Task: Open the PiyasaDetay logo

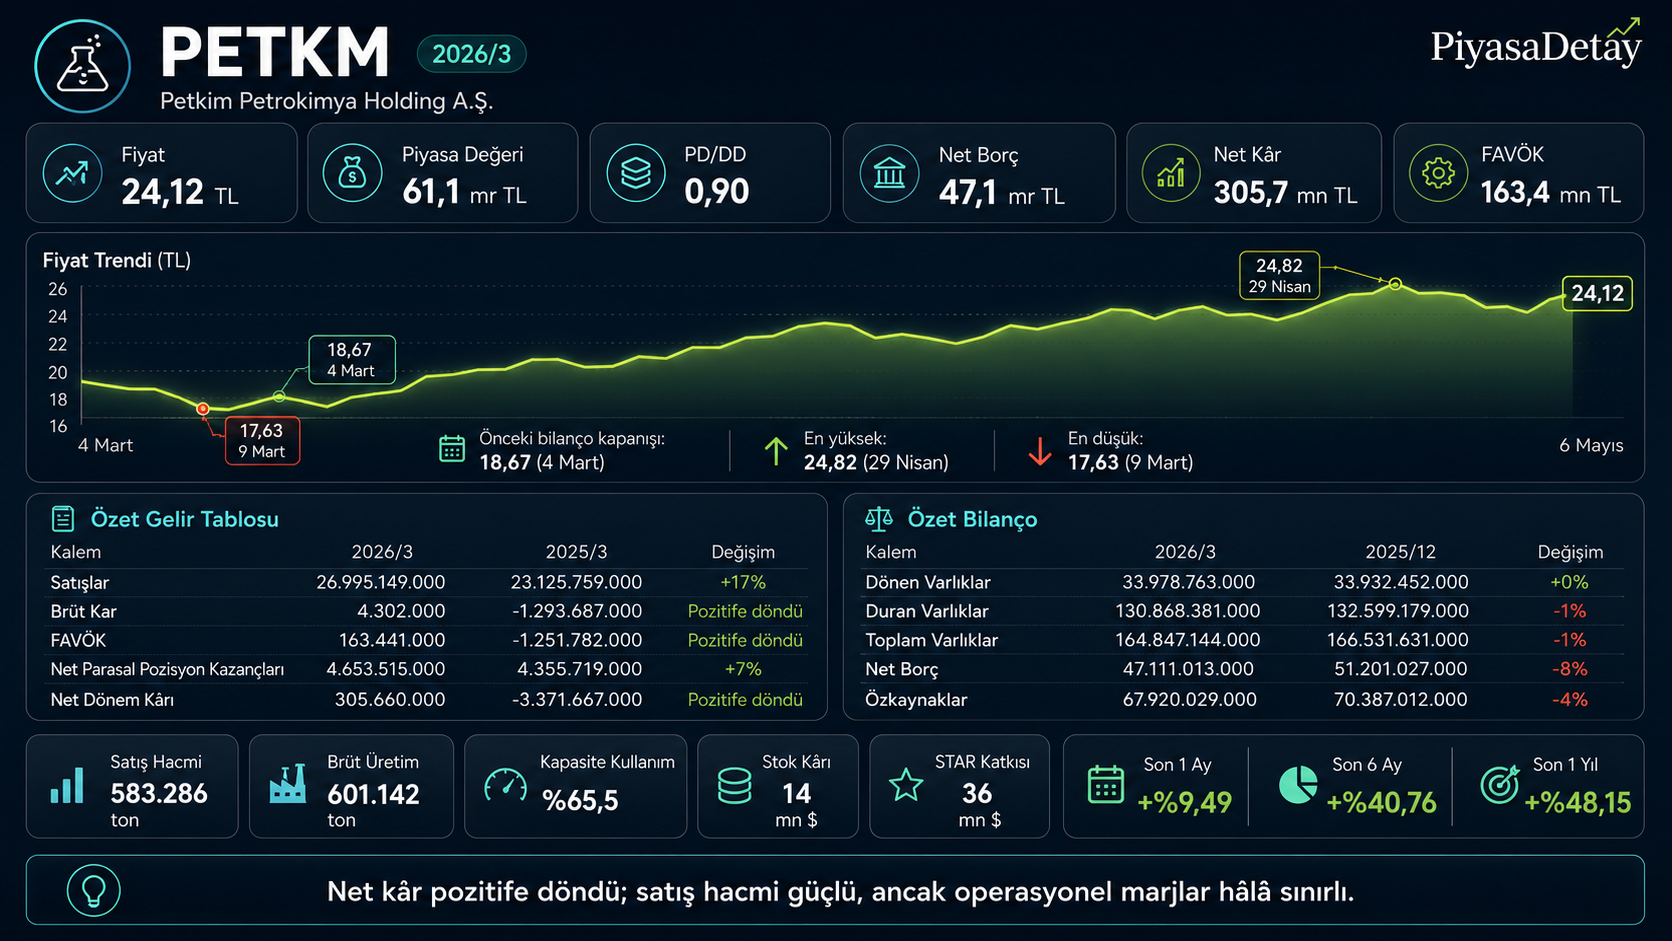Action: pos(1536,43)
